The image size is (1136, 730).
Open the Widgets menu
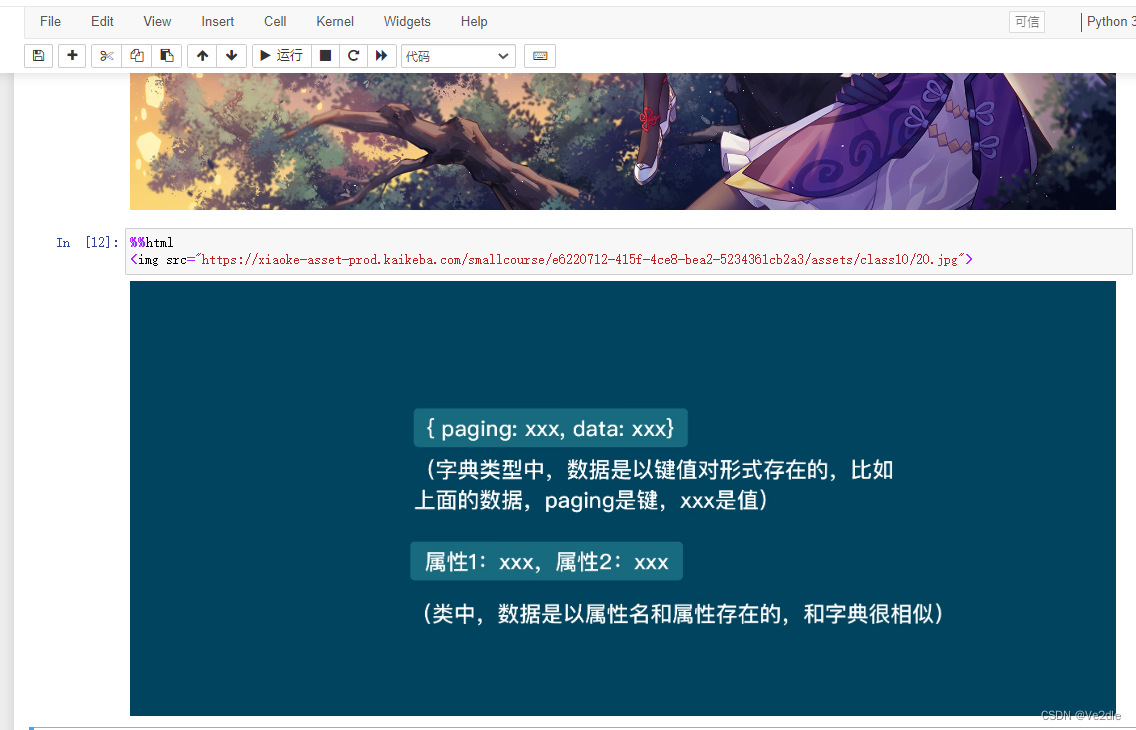pyautogui.click(x=407, y=21)
